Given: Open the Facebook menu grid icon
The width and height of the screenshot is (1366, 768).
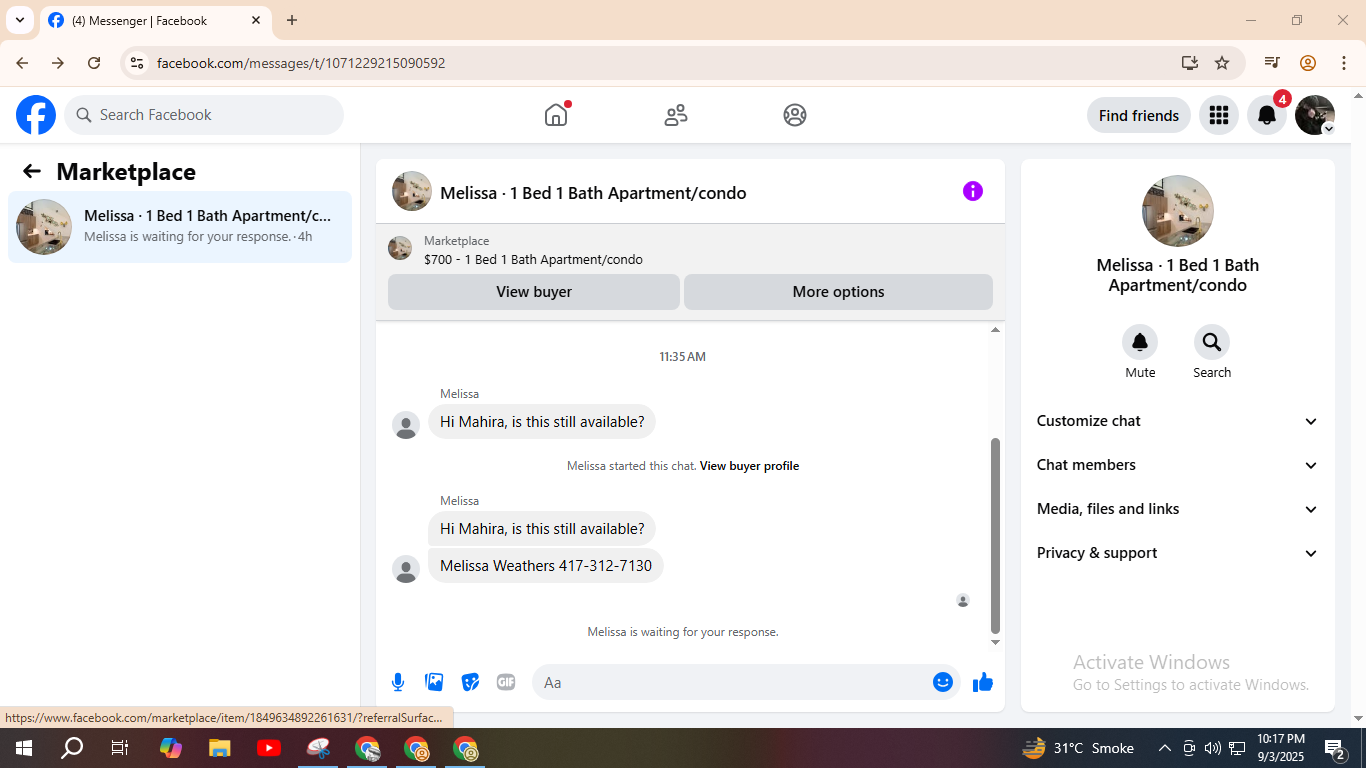Looking at the screenshot, I should click(x=1218, y=115).
